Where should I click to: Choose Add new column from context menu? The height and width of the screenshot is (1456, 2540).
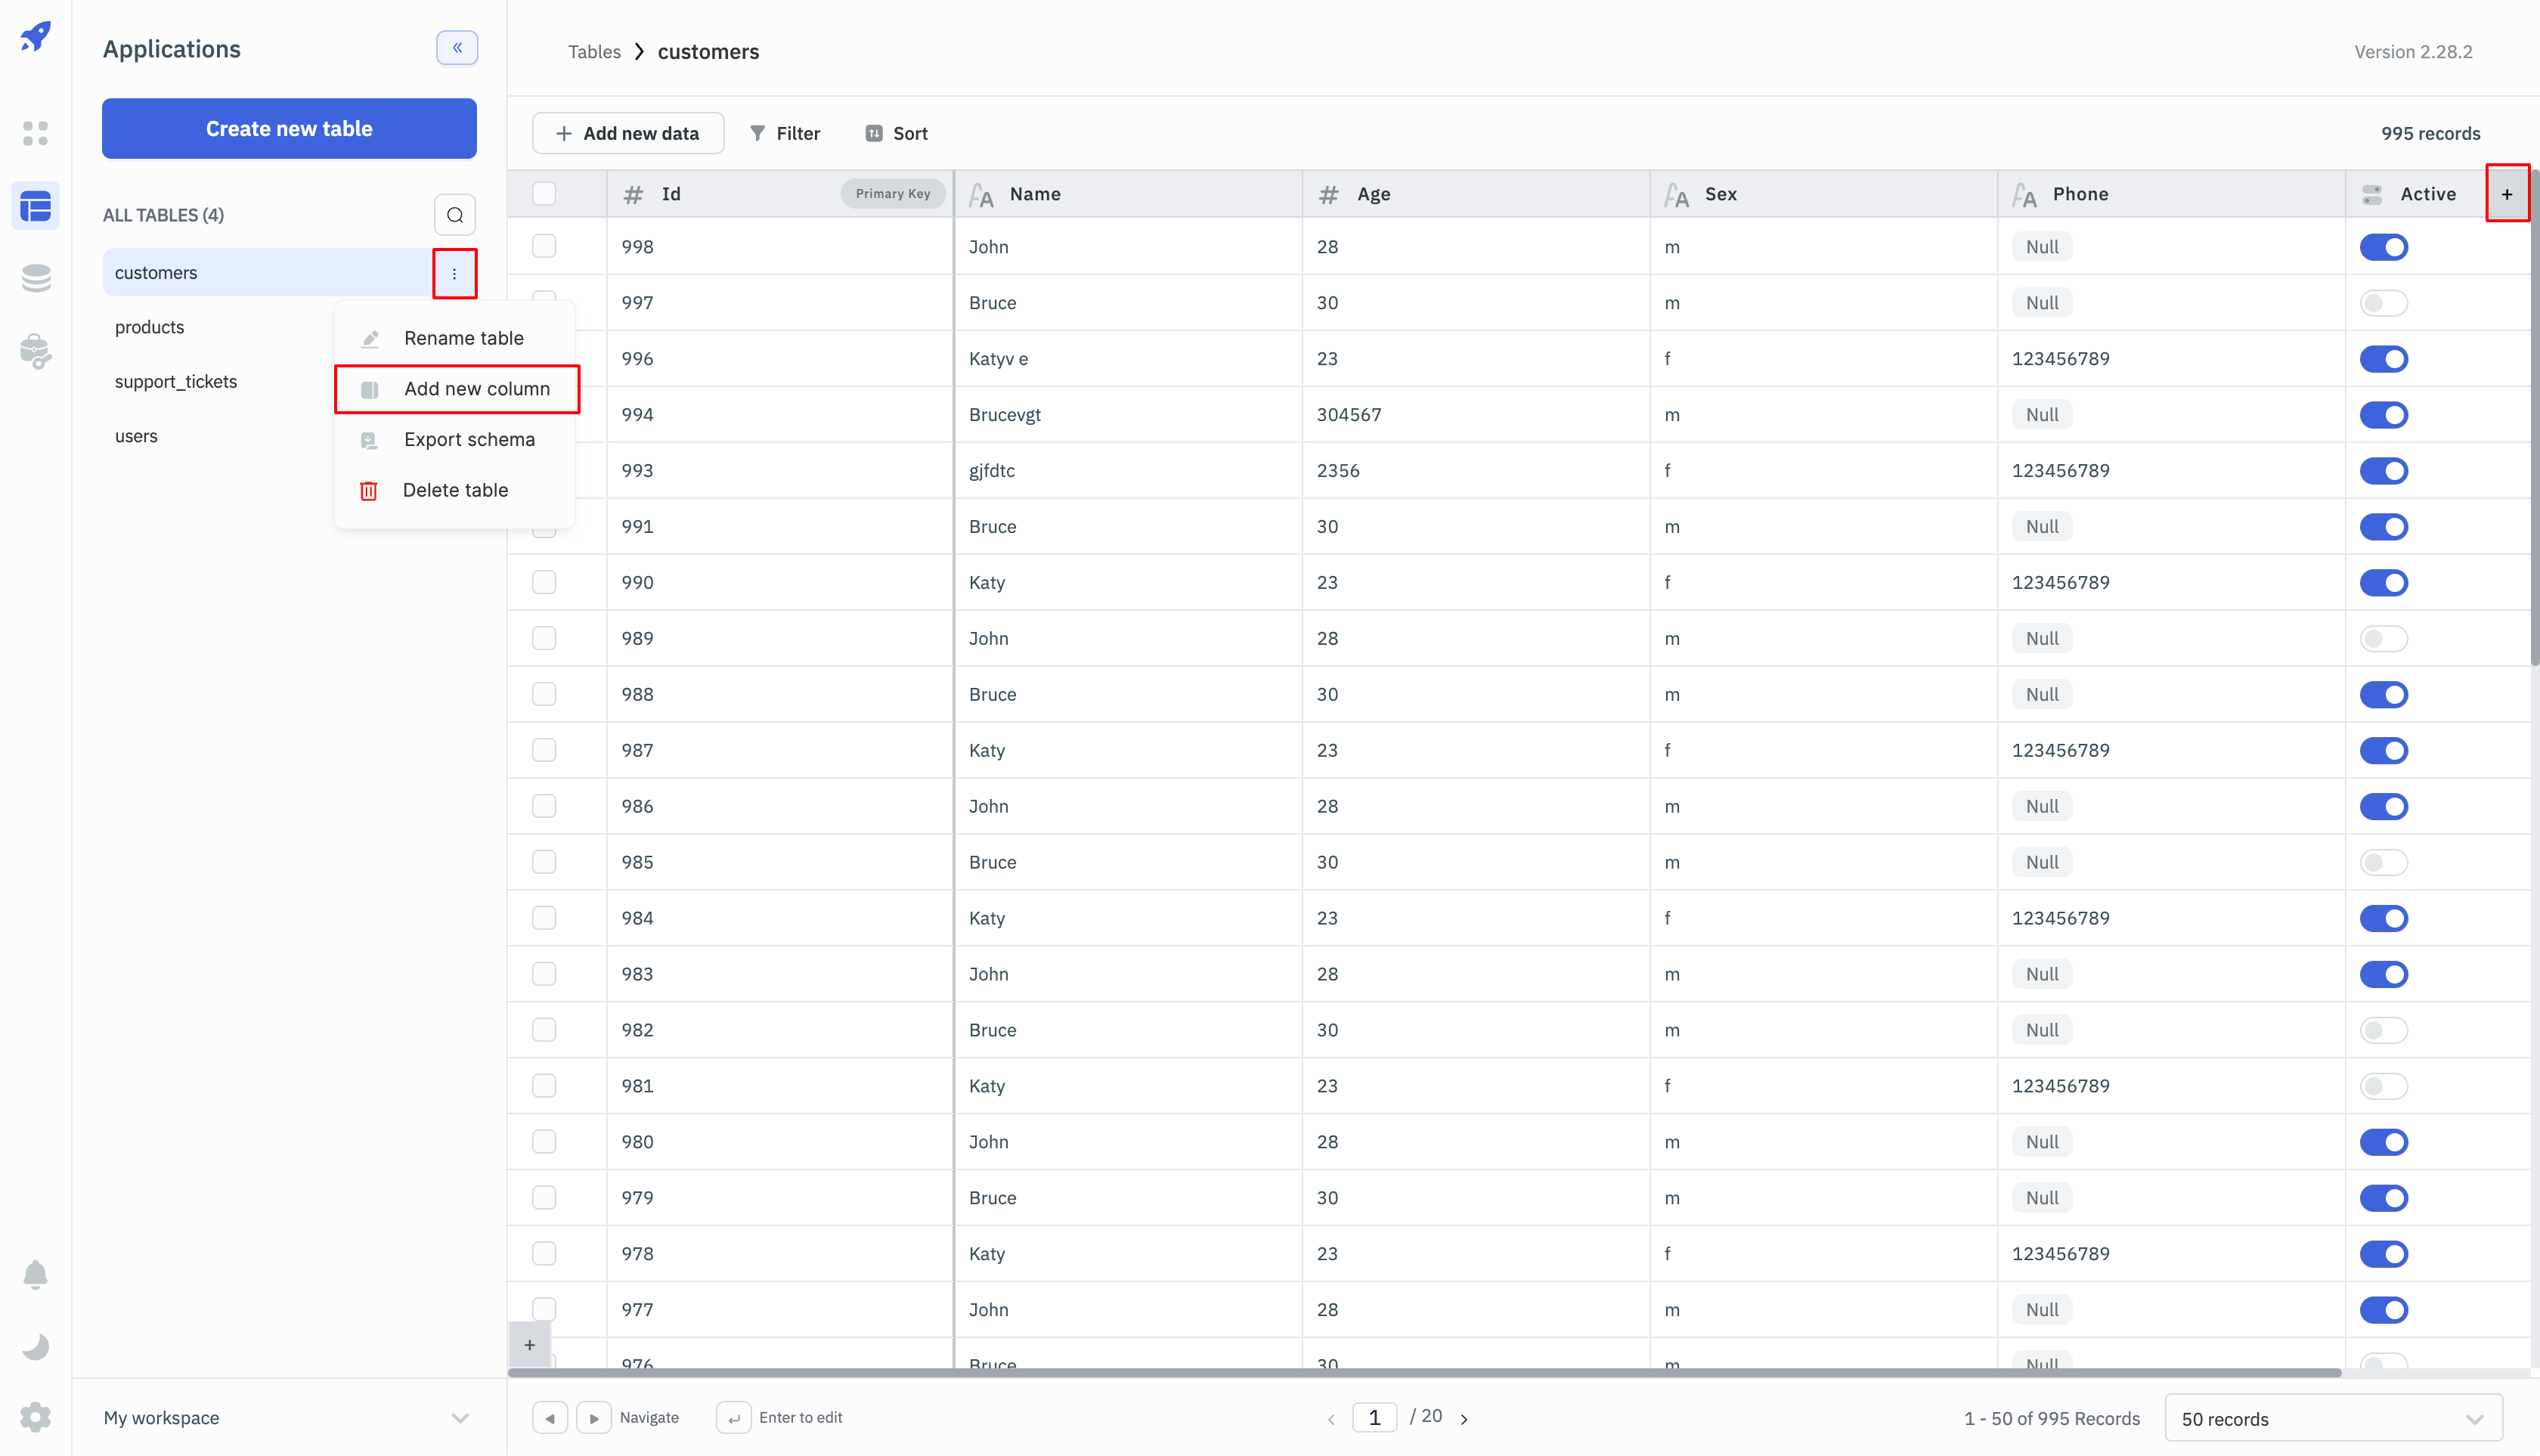[x=476, y=389]
